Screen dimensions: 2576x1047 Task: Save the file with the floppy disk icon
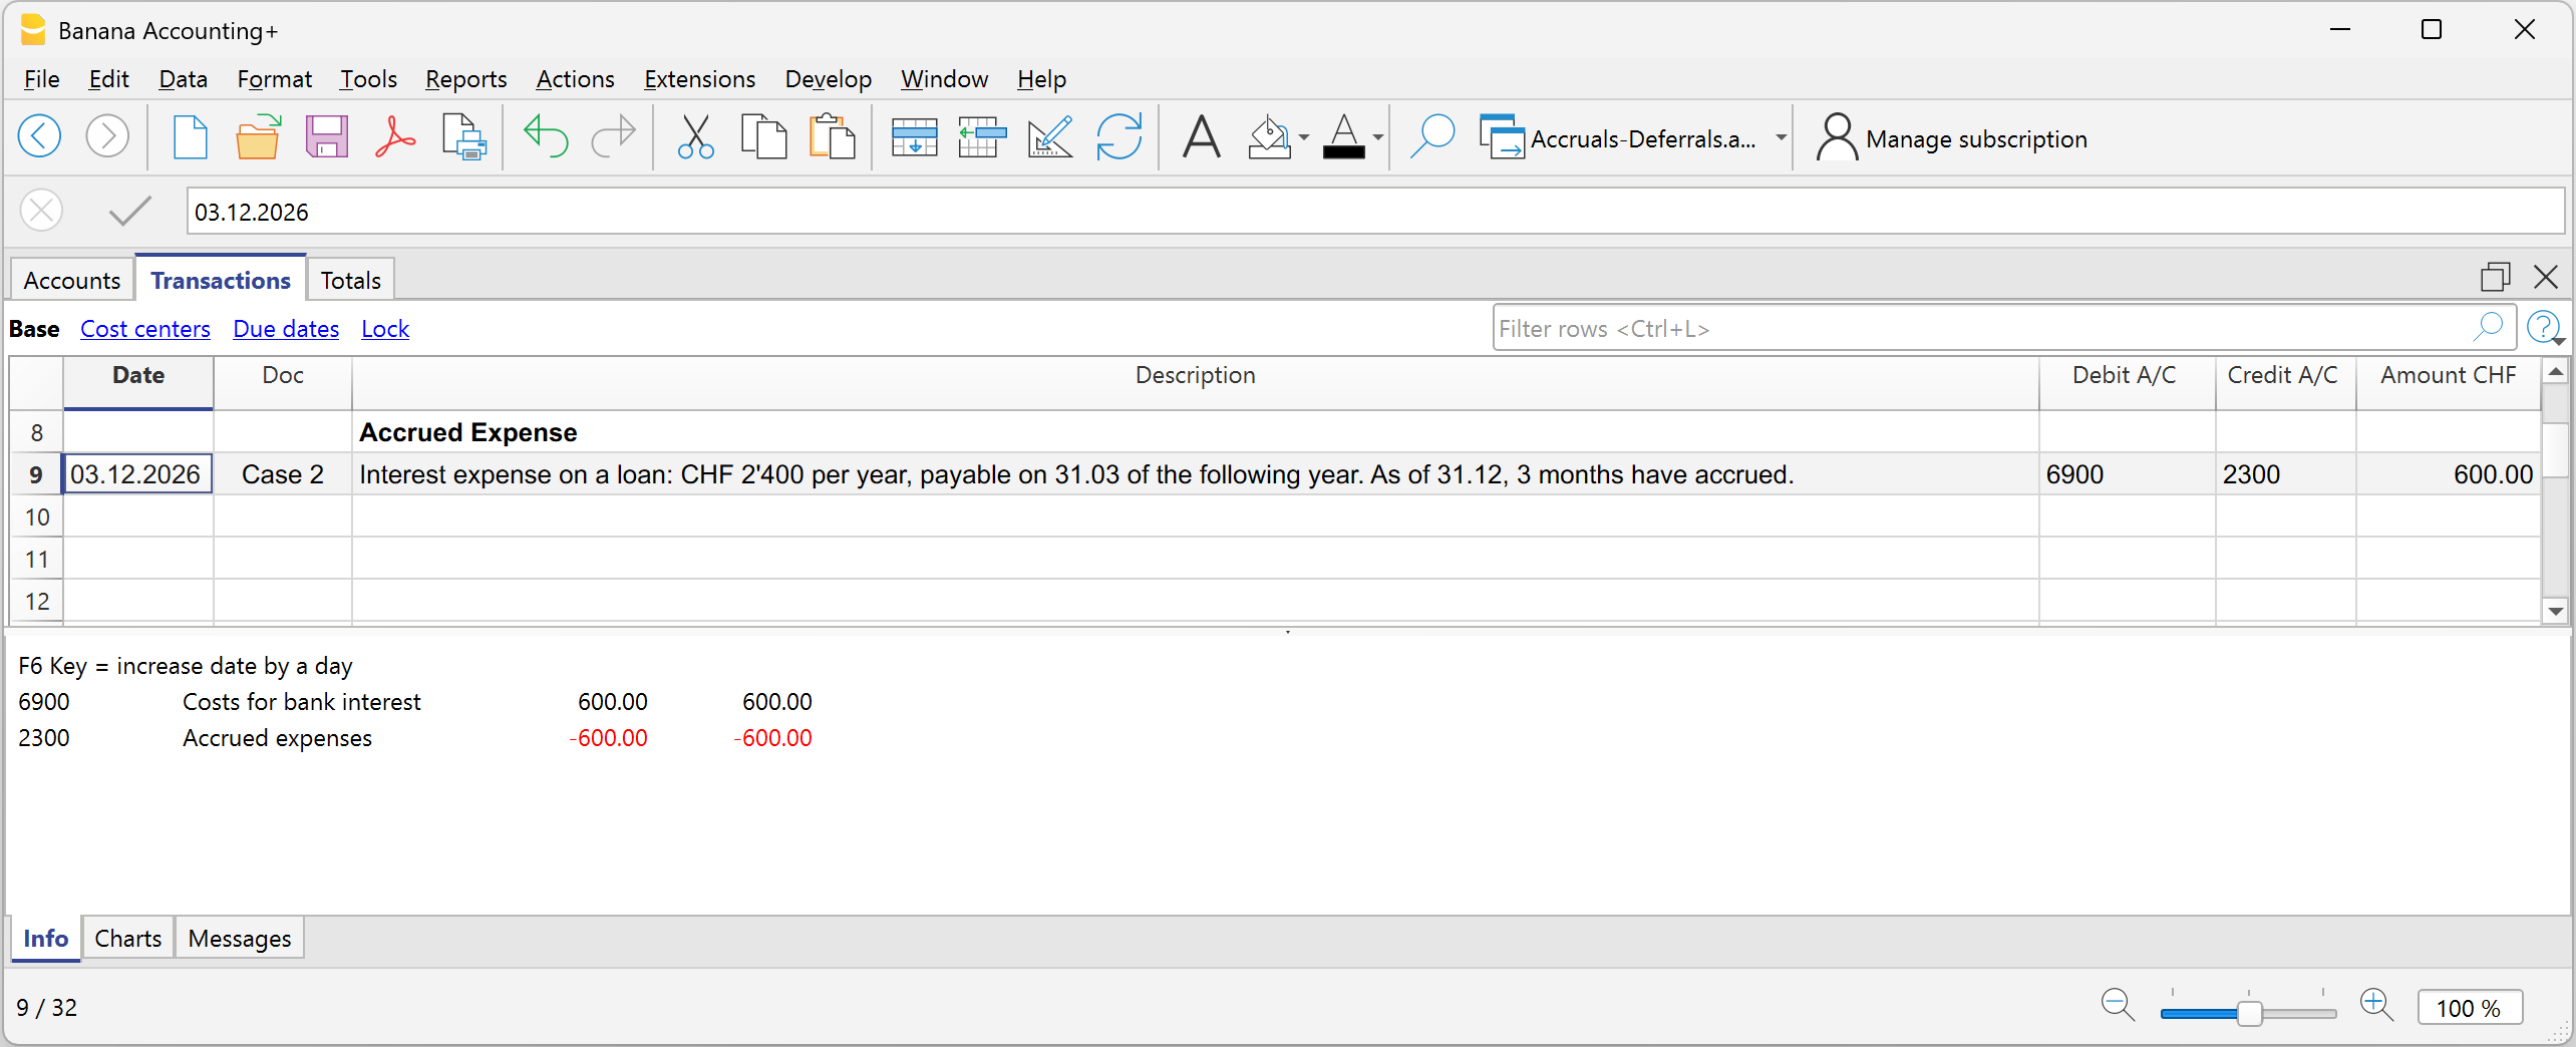click(x=326, y=137)
